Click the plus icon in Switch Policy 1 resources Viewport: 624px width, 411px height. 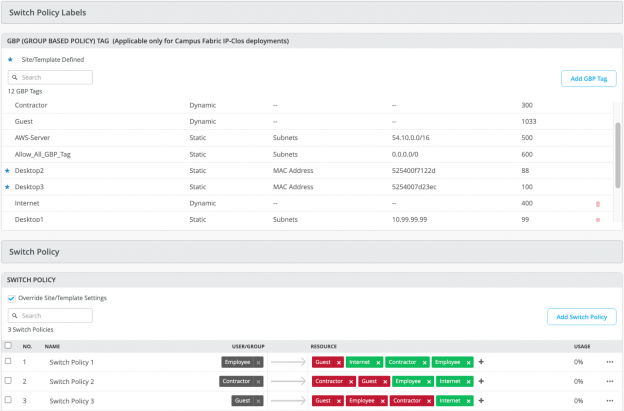(481, 362)
